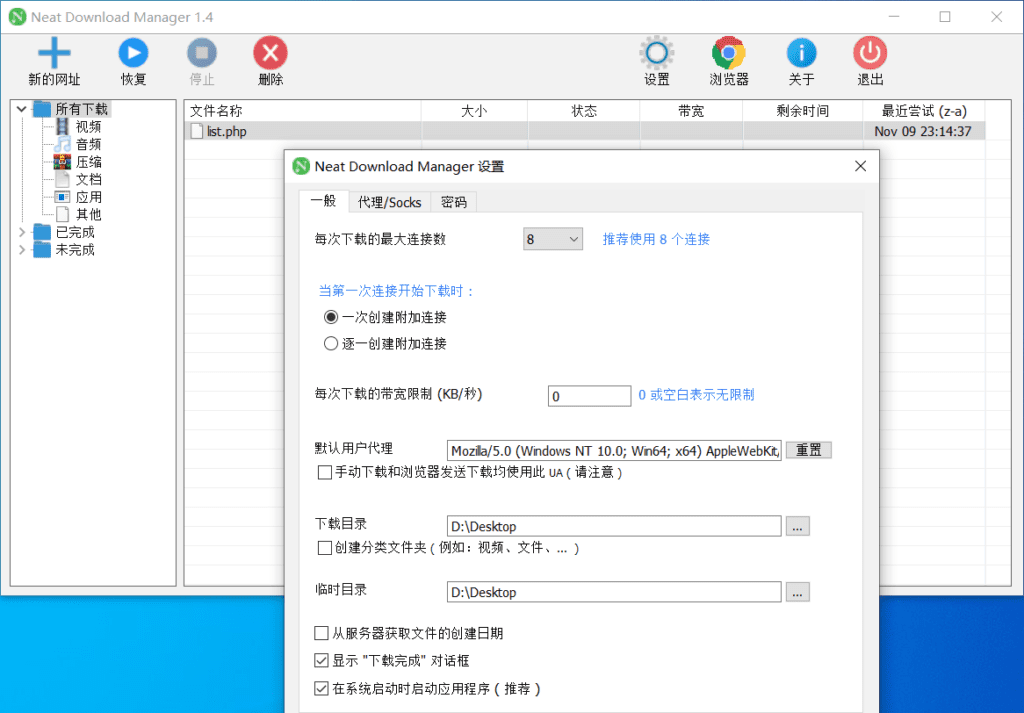Click the 默认用户代理 text field

click(x=614, y=451)
